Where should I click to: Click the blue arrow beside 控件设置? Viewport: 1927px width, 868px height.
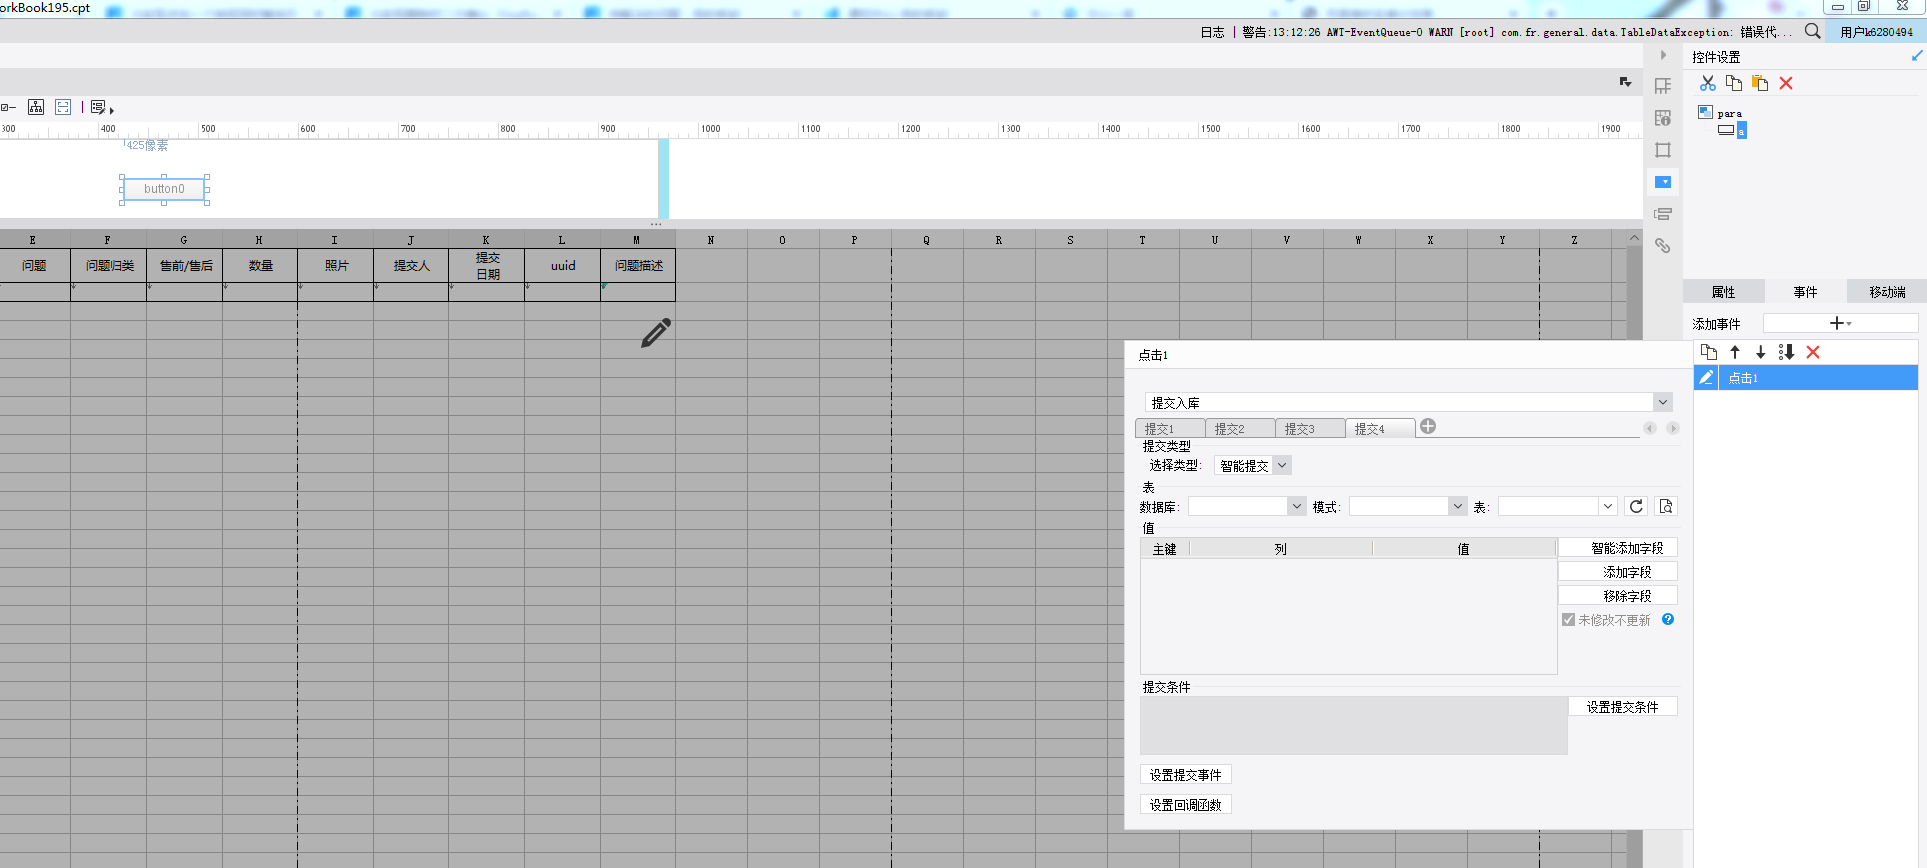[1917, 56]
